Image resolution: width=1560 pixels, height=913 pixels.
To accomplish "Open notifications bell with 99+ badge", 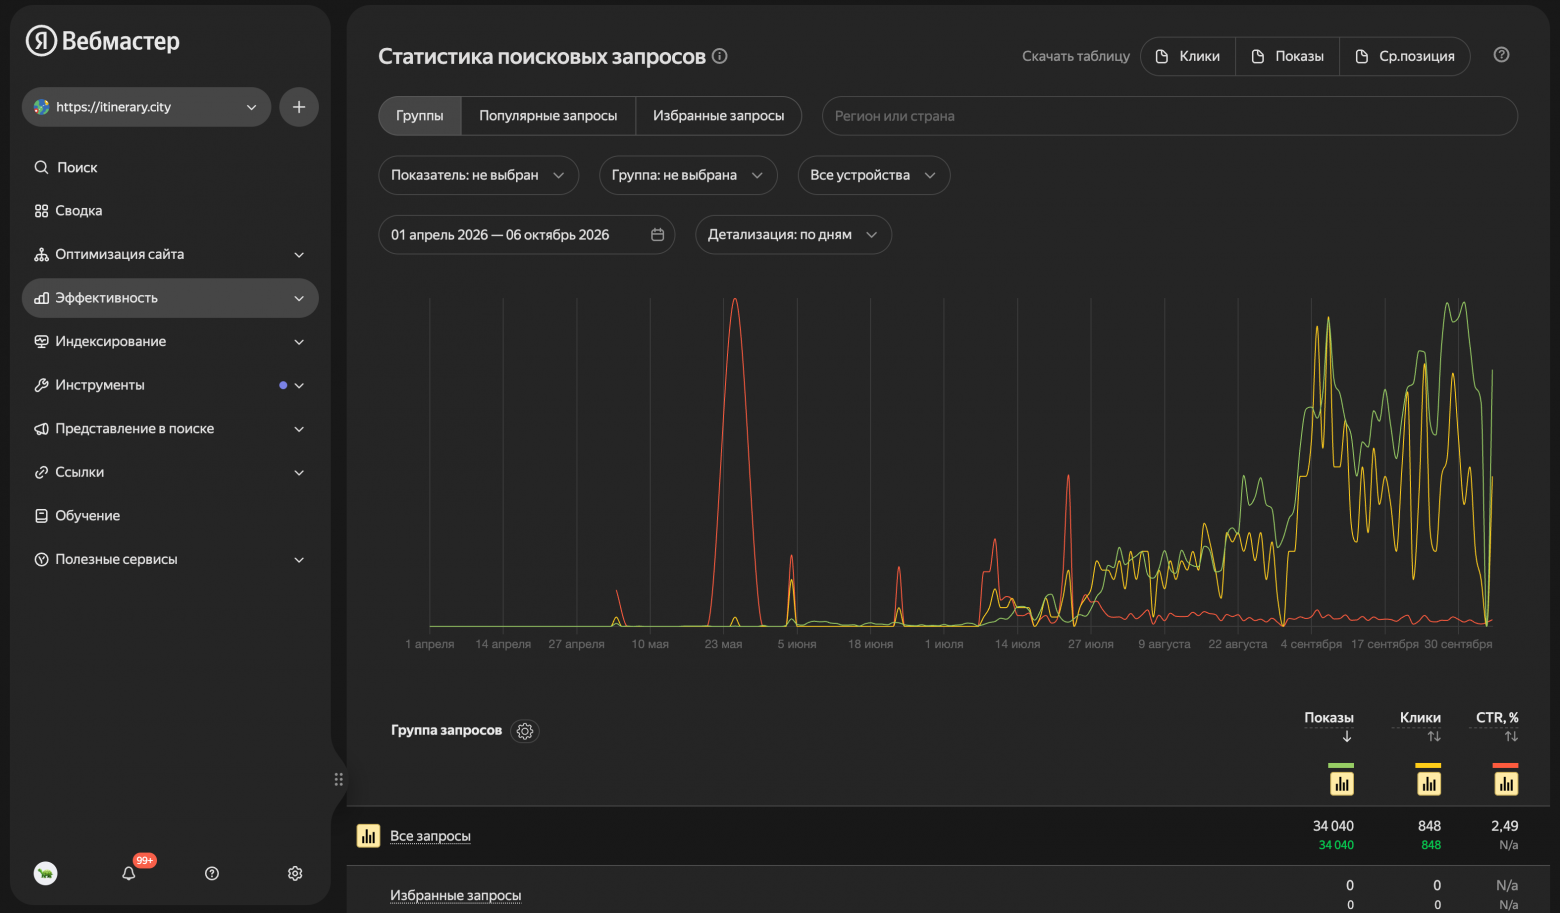I will [x=129, y=873].
